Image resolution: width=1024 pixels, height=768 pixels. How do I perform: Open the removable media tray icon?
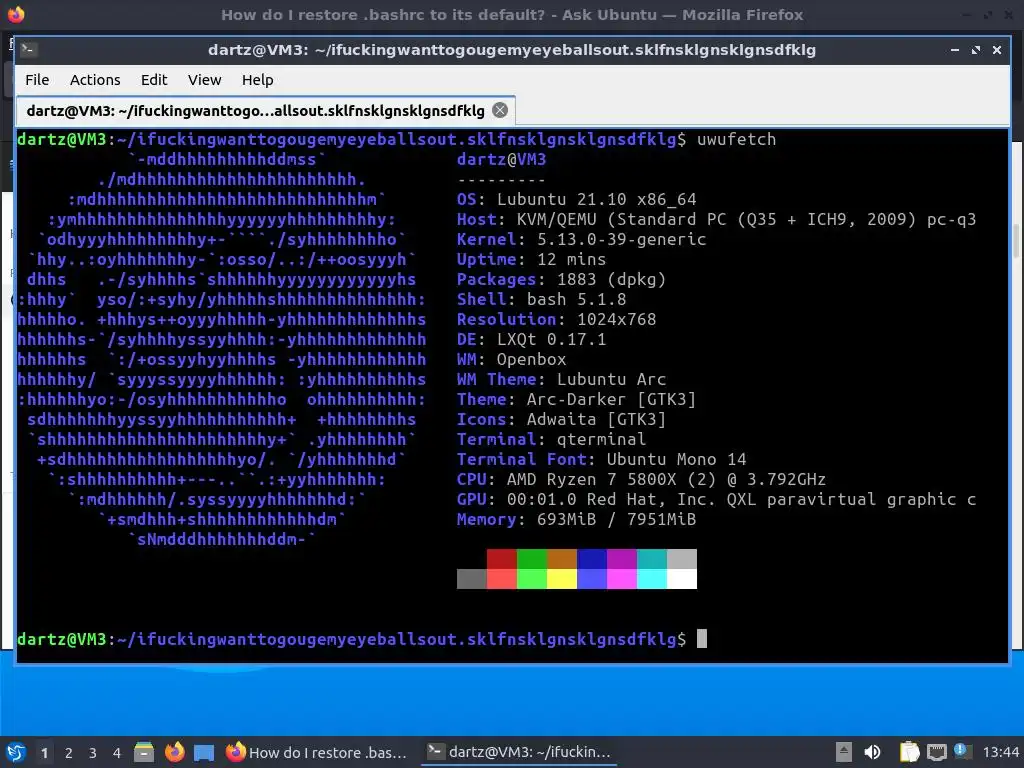(844, 752)
